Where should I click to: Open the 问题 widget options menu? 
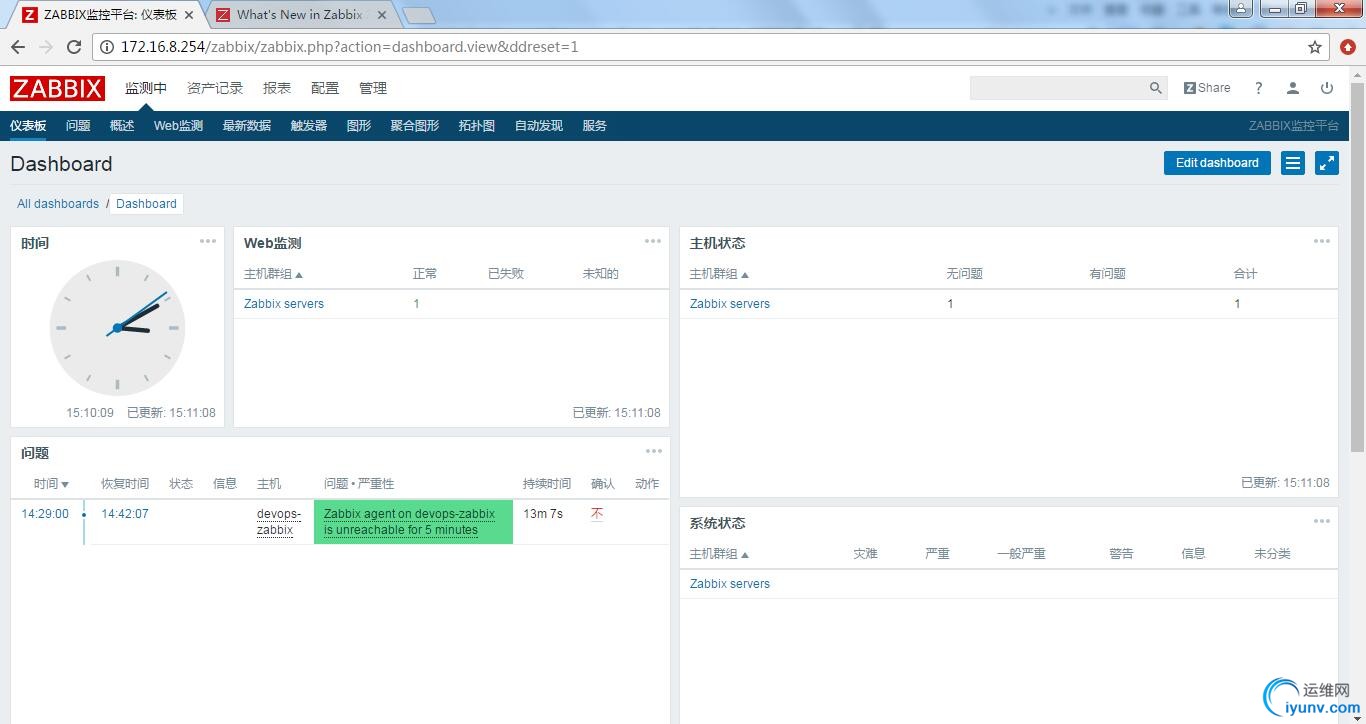[x=653, y=451]
